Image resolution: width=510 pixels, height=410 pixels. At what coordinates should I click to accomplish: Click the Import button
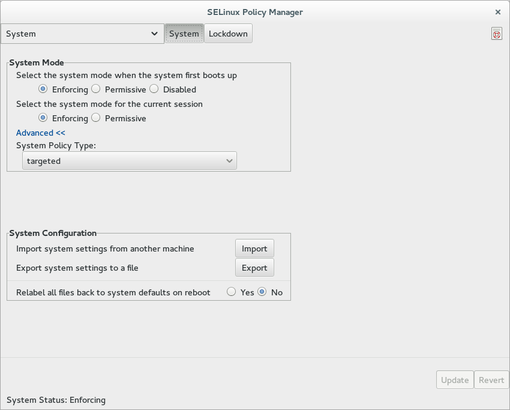pyautogui.click(x=254, y=249)
